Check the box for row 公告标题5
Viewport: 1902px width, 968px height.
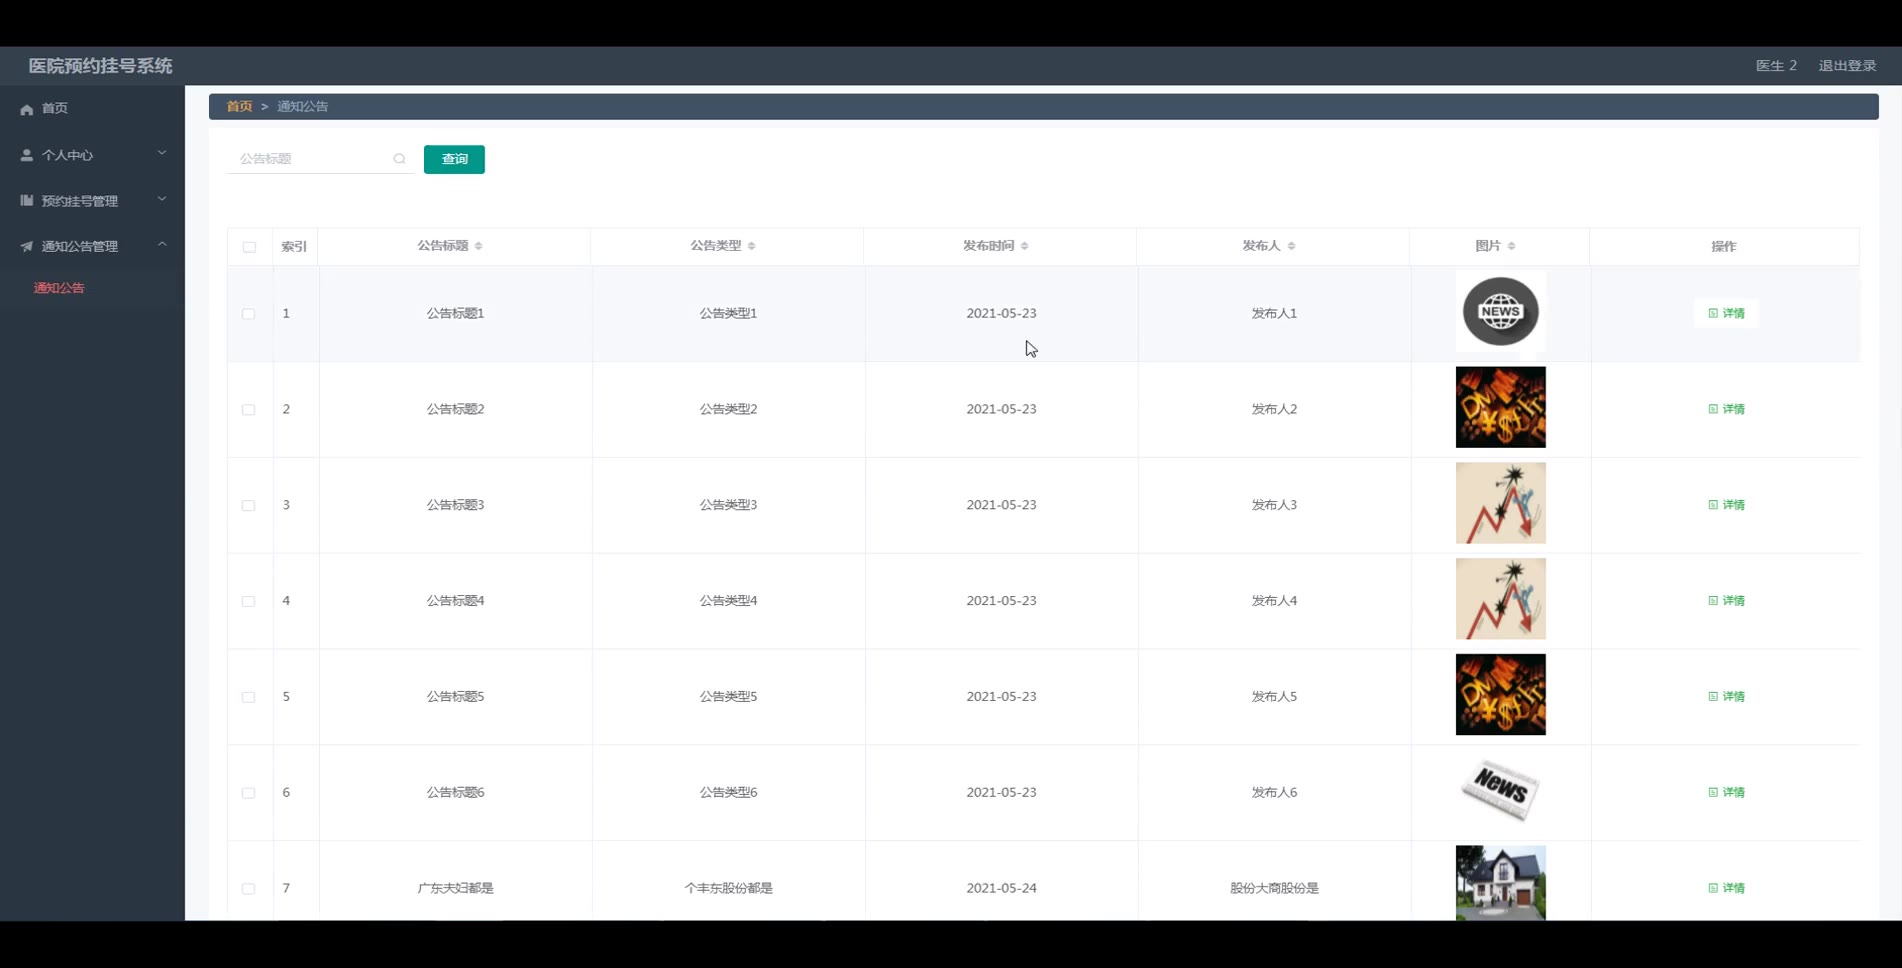(248, 697)
